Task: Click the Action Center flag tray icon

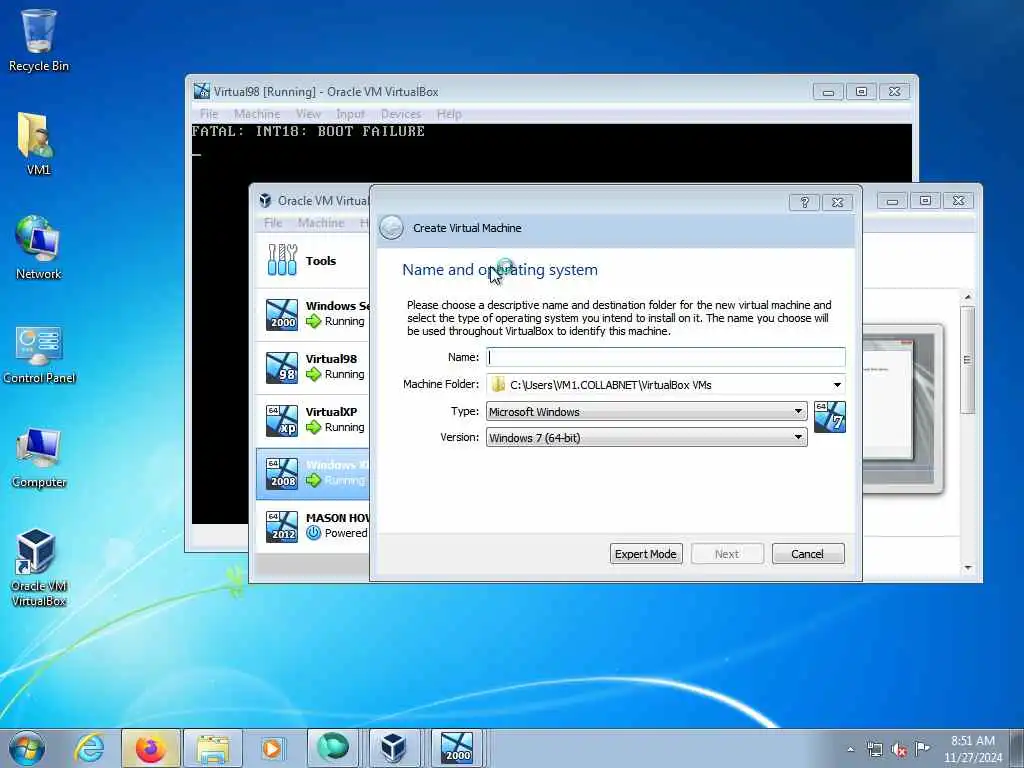Action: [x=922, y=748]
